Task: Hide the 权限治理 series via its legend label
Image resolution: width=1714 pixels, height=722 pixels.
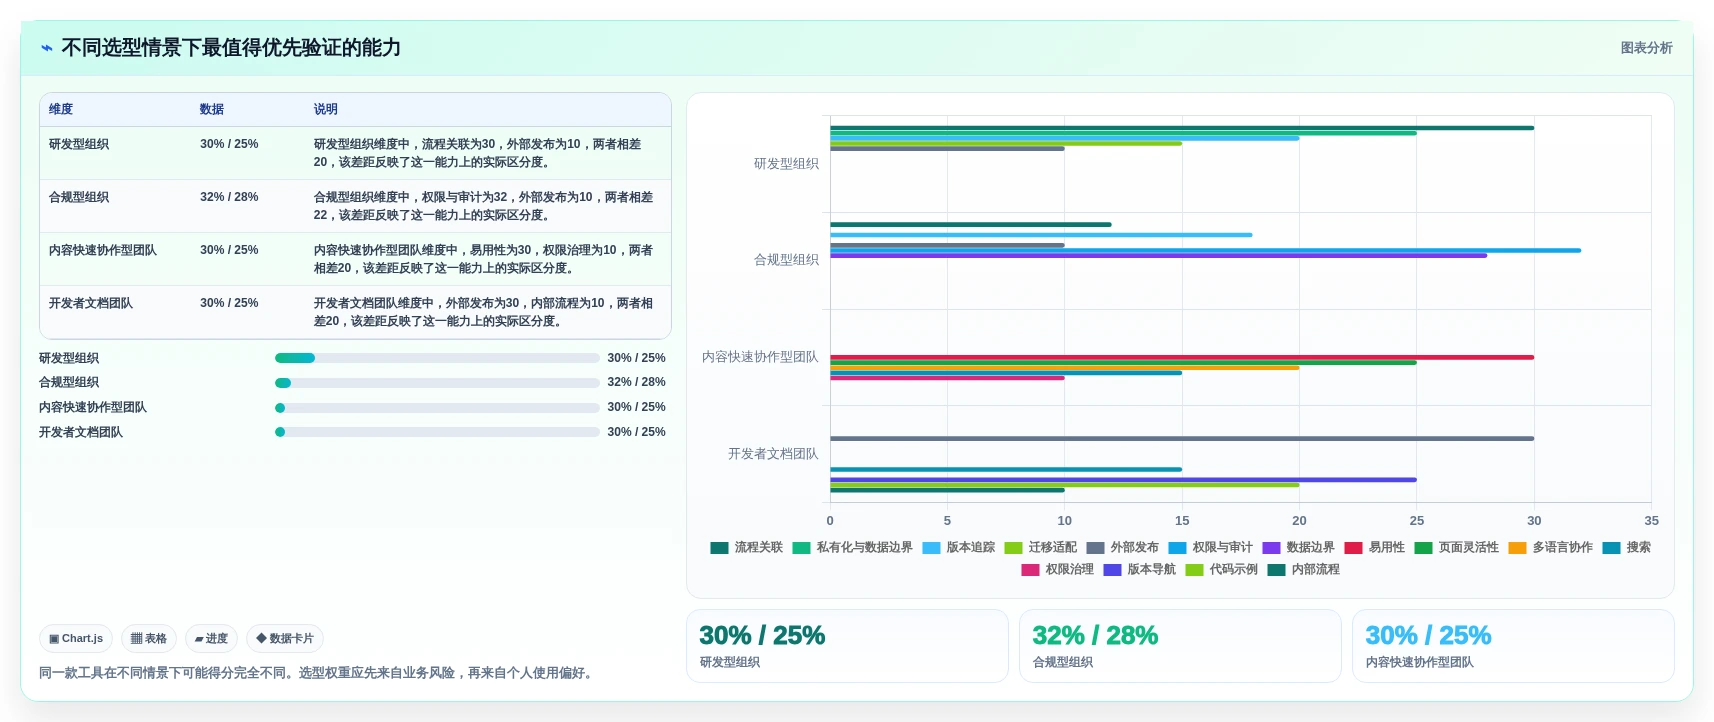Action: [x=1069, y=569]
